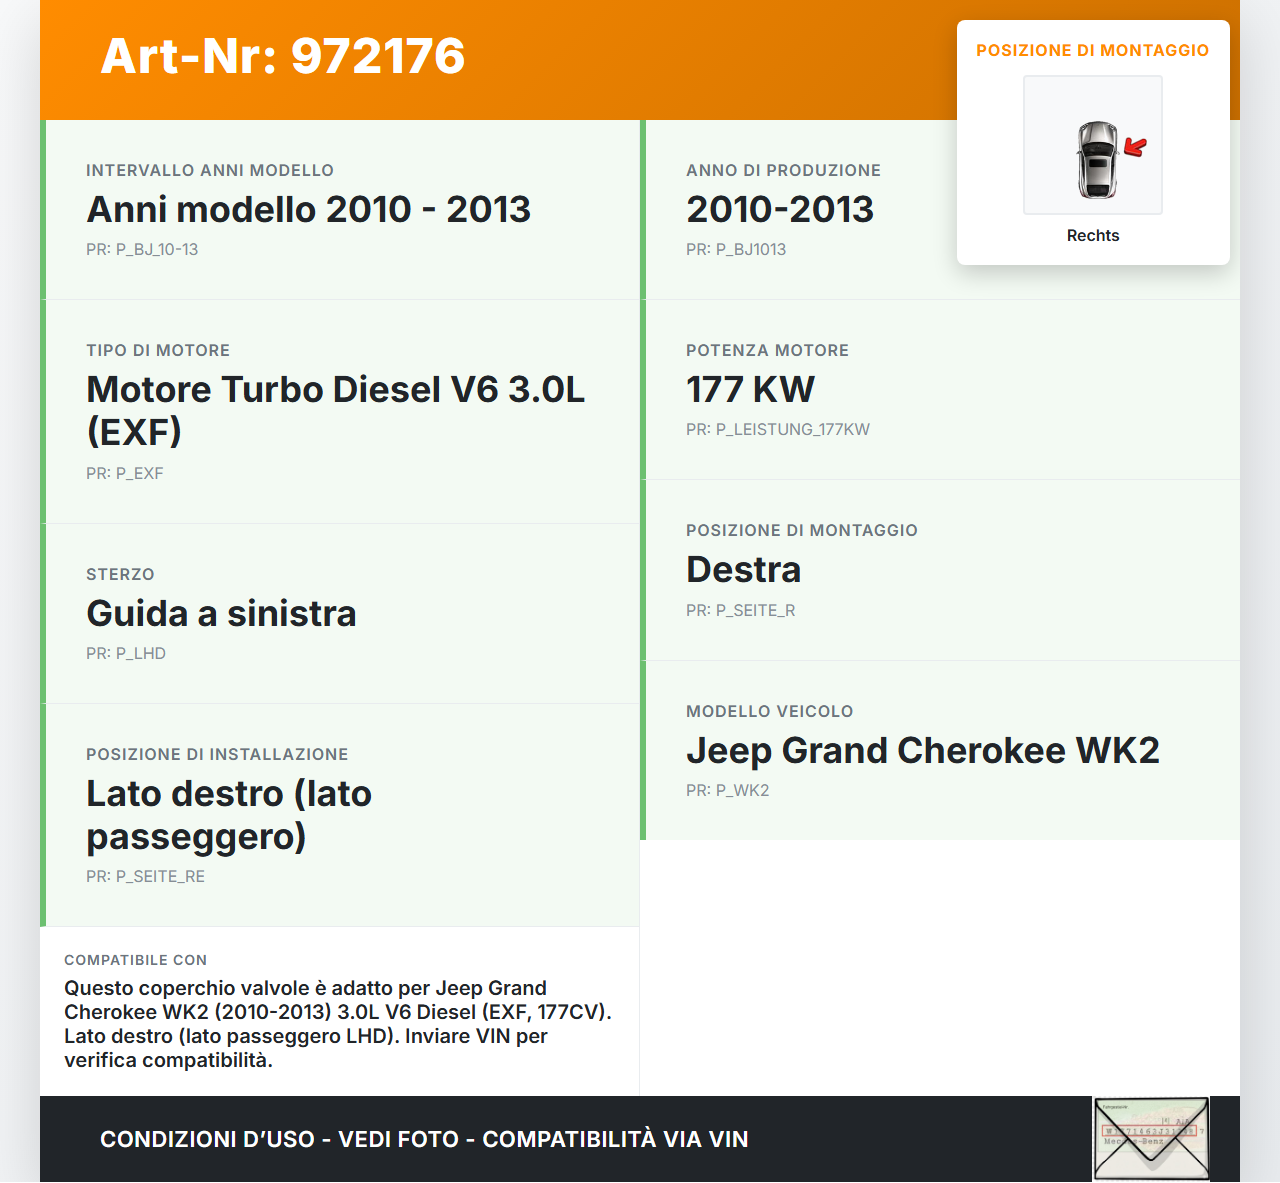
Task: Click the car position diagram icon
Action: [x=1092, y=145]
